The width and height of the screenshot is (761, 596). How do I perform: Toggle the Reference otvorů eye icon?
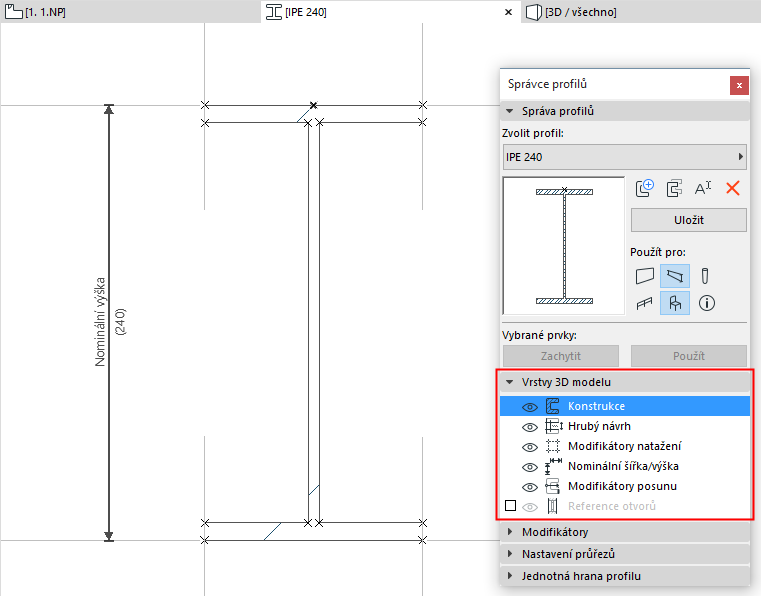[x=529, y=507]
